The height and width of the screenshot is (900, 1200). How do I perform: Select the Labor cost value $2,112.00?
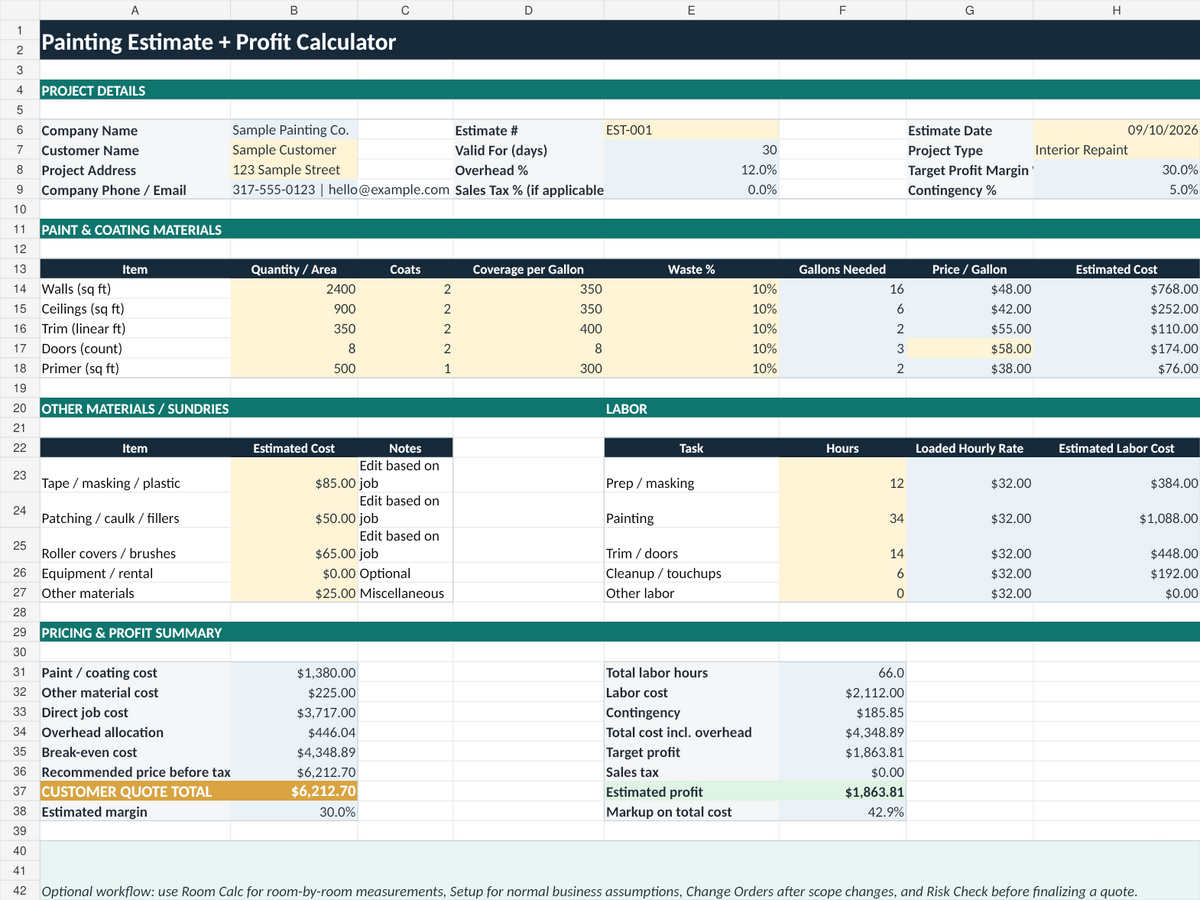click(x=842, y=693)
